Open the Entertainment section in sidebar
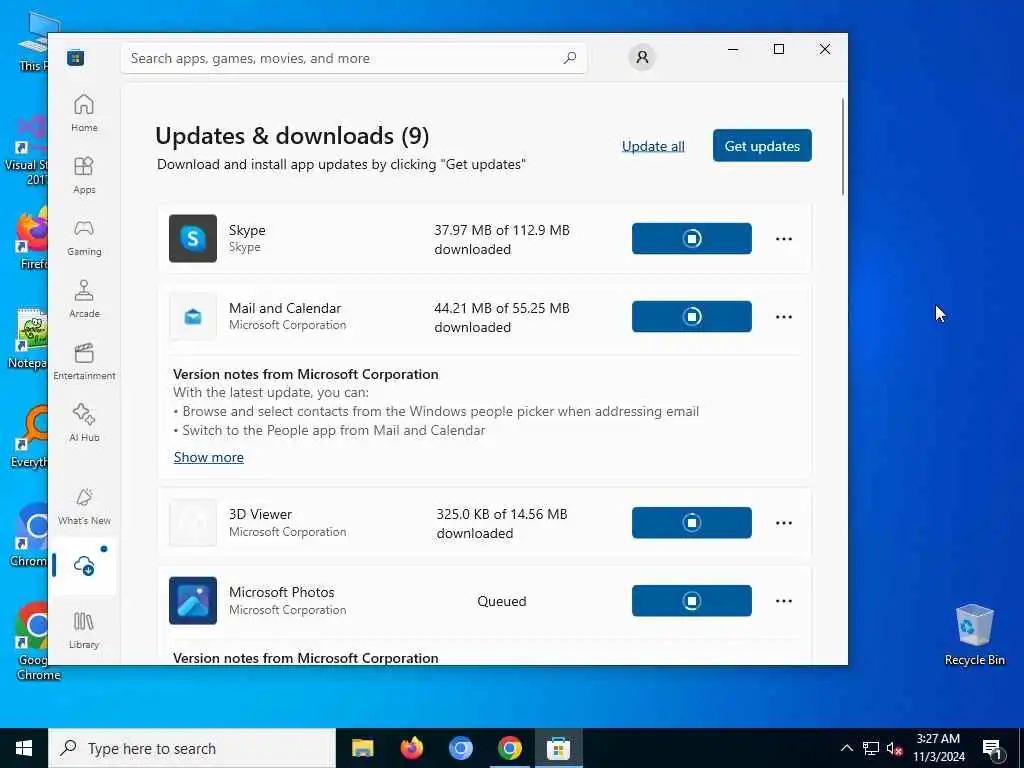The height and width of the screenshot is (768, 1024). (x=84, y=361)
